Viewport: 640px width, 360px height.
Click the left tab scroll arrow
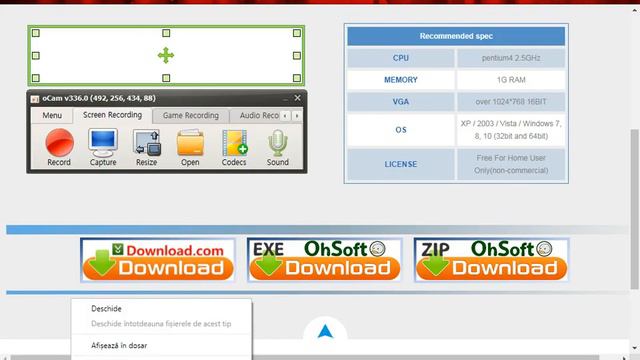(x=285, y=116)
